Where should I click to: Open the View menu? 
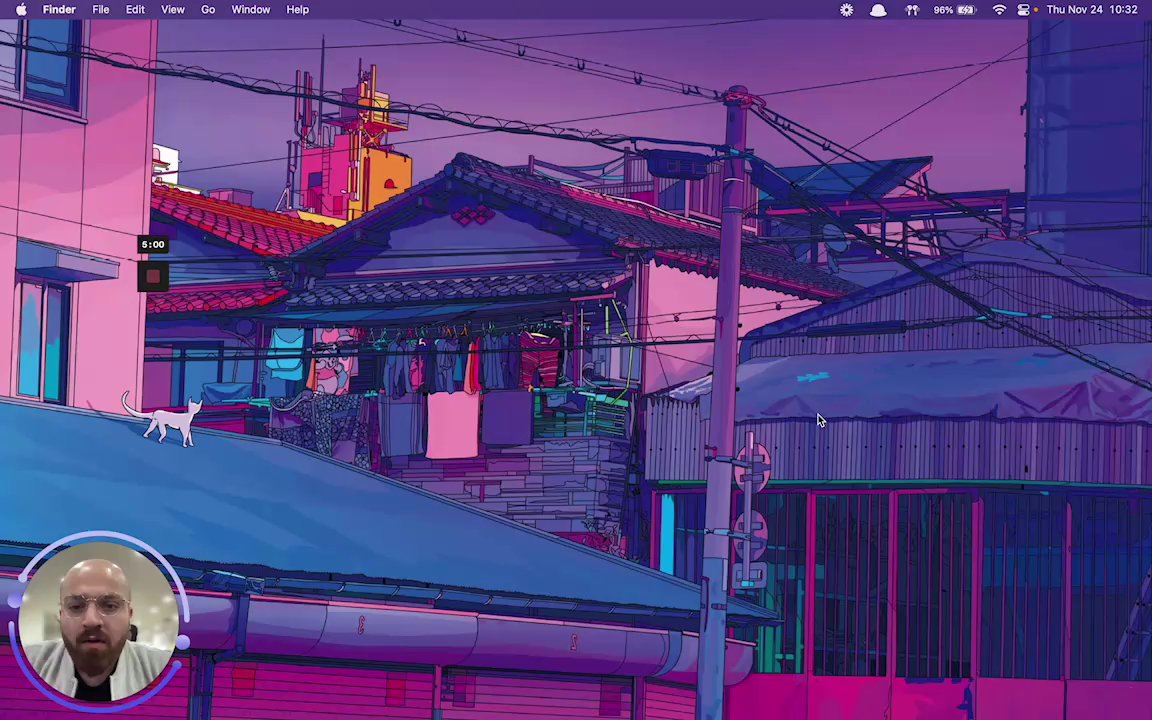(173, 10)
